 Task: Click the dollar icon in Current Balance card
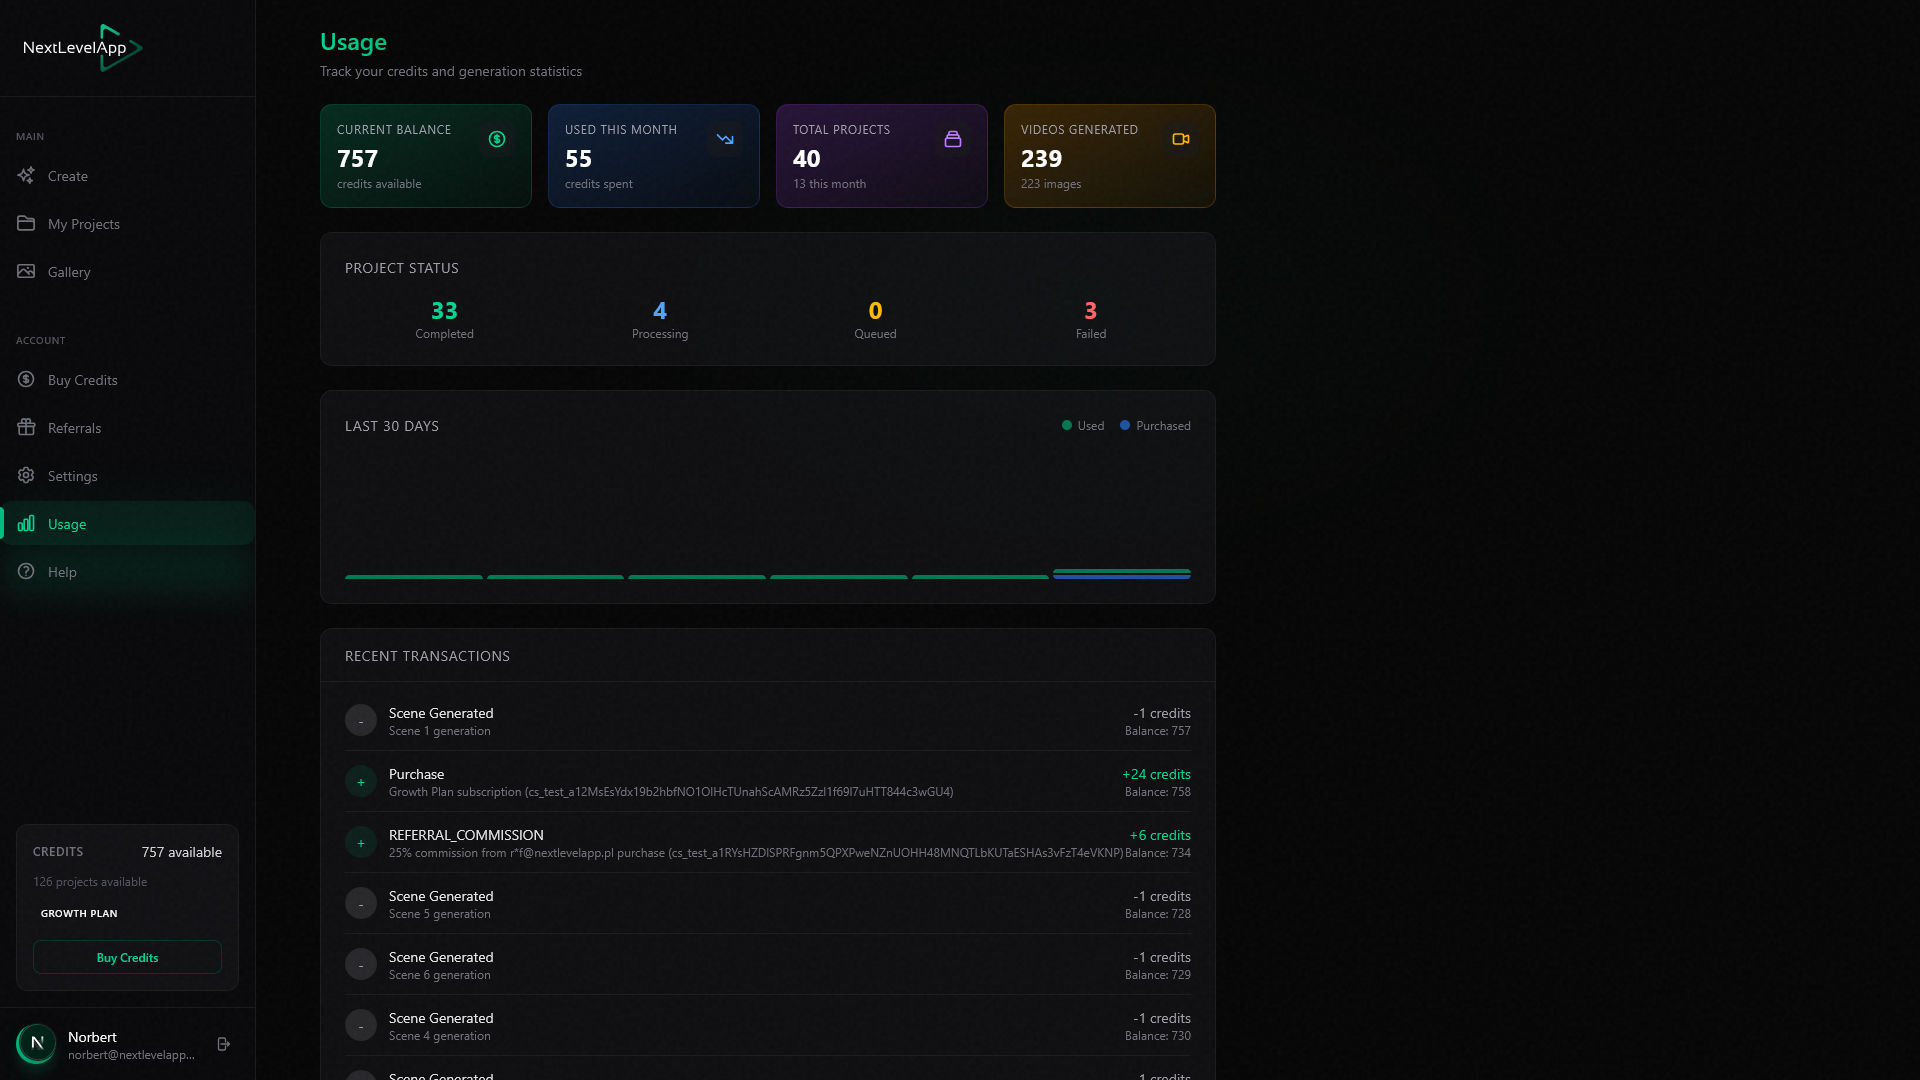pyautogui.click(x=497, y=139)
